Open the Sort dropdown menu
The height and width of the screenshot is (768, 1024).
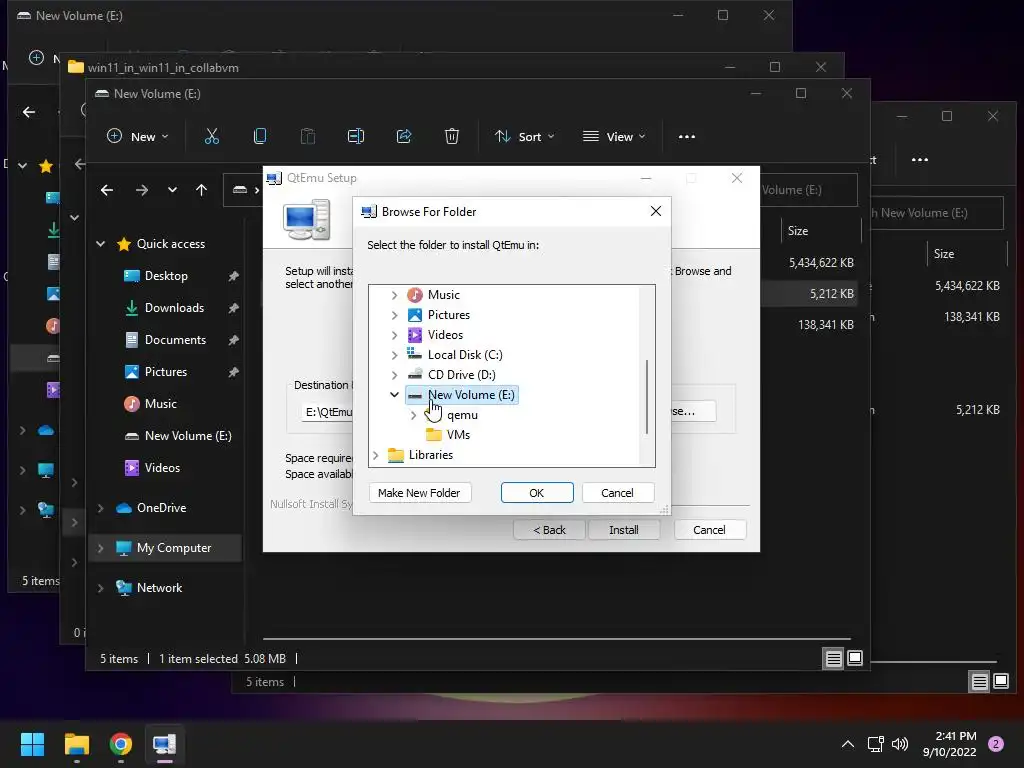point(524,136)
